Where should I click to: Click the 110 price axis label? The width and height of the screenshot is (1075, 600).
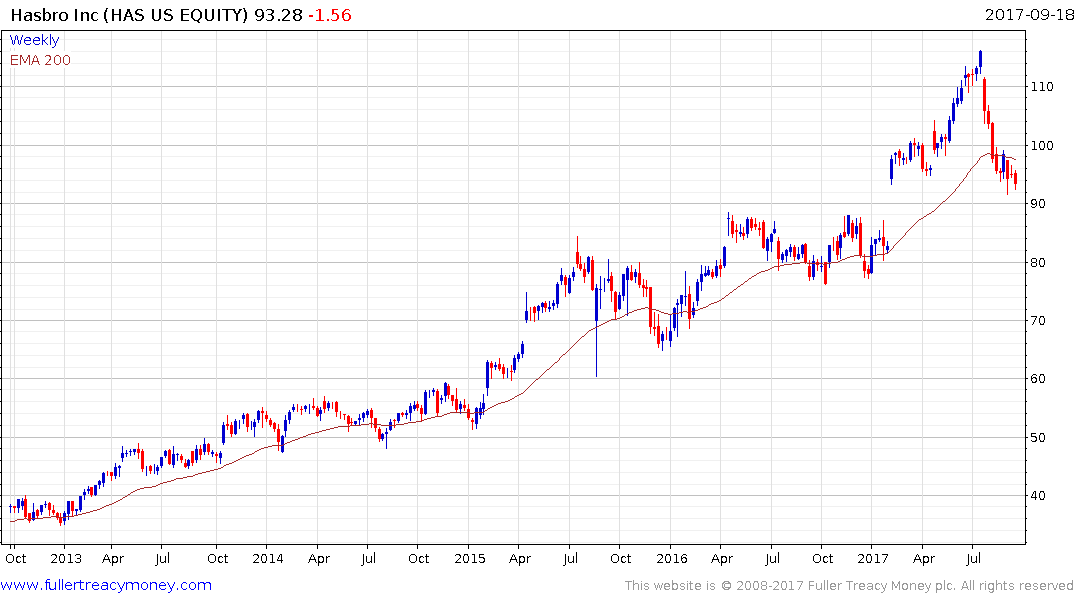point(1042,86)
